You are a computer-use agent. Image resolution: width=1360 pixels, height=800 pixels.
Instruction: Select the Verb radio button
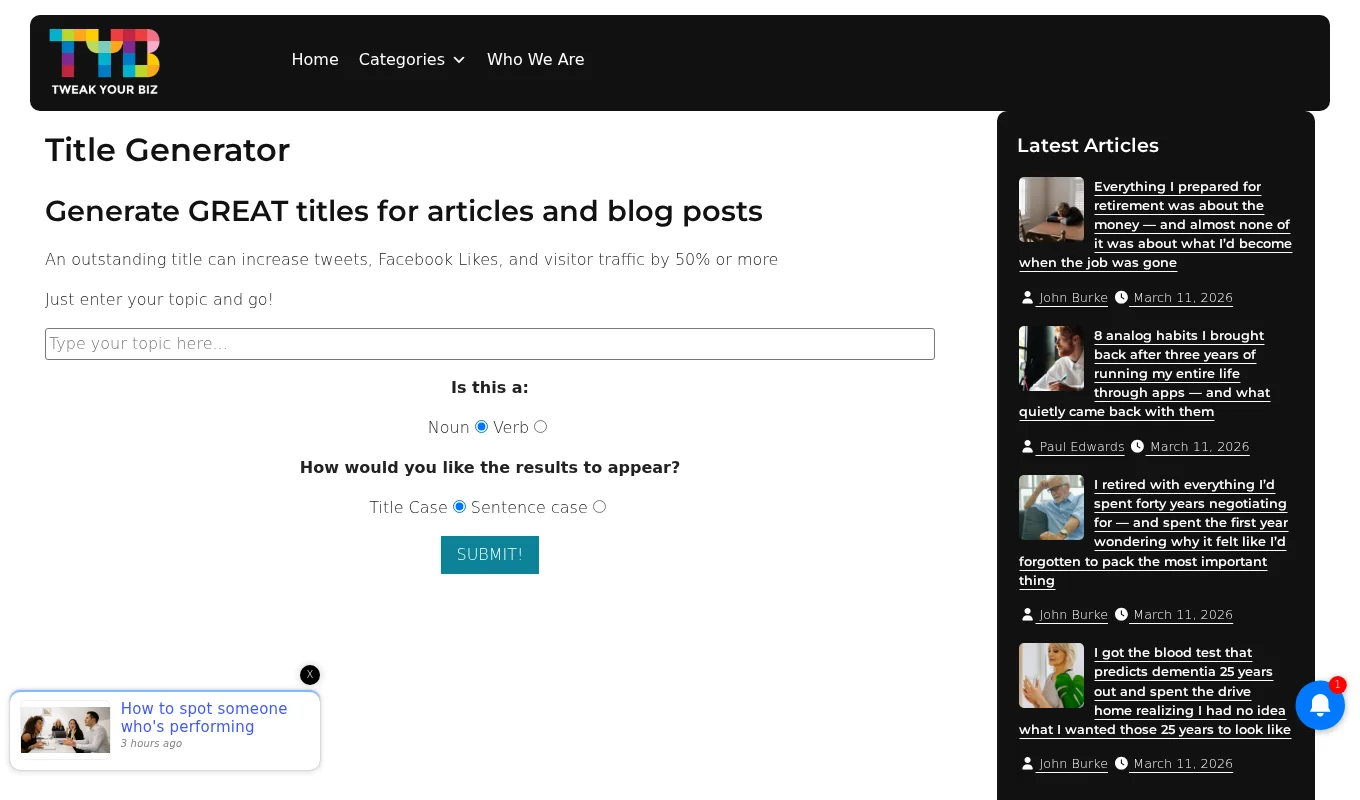point(540,427)
